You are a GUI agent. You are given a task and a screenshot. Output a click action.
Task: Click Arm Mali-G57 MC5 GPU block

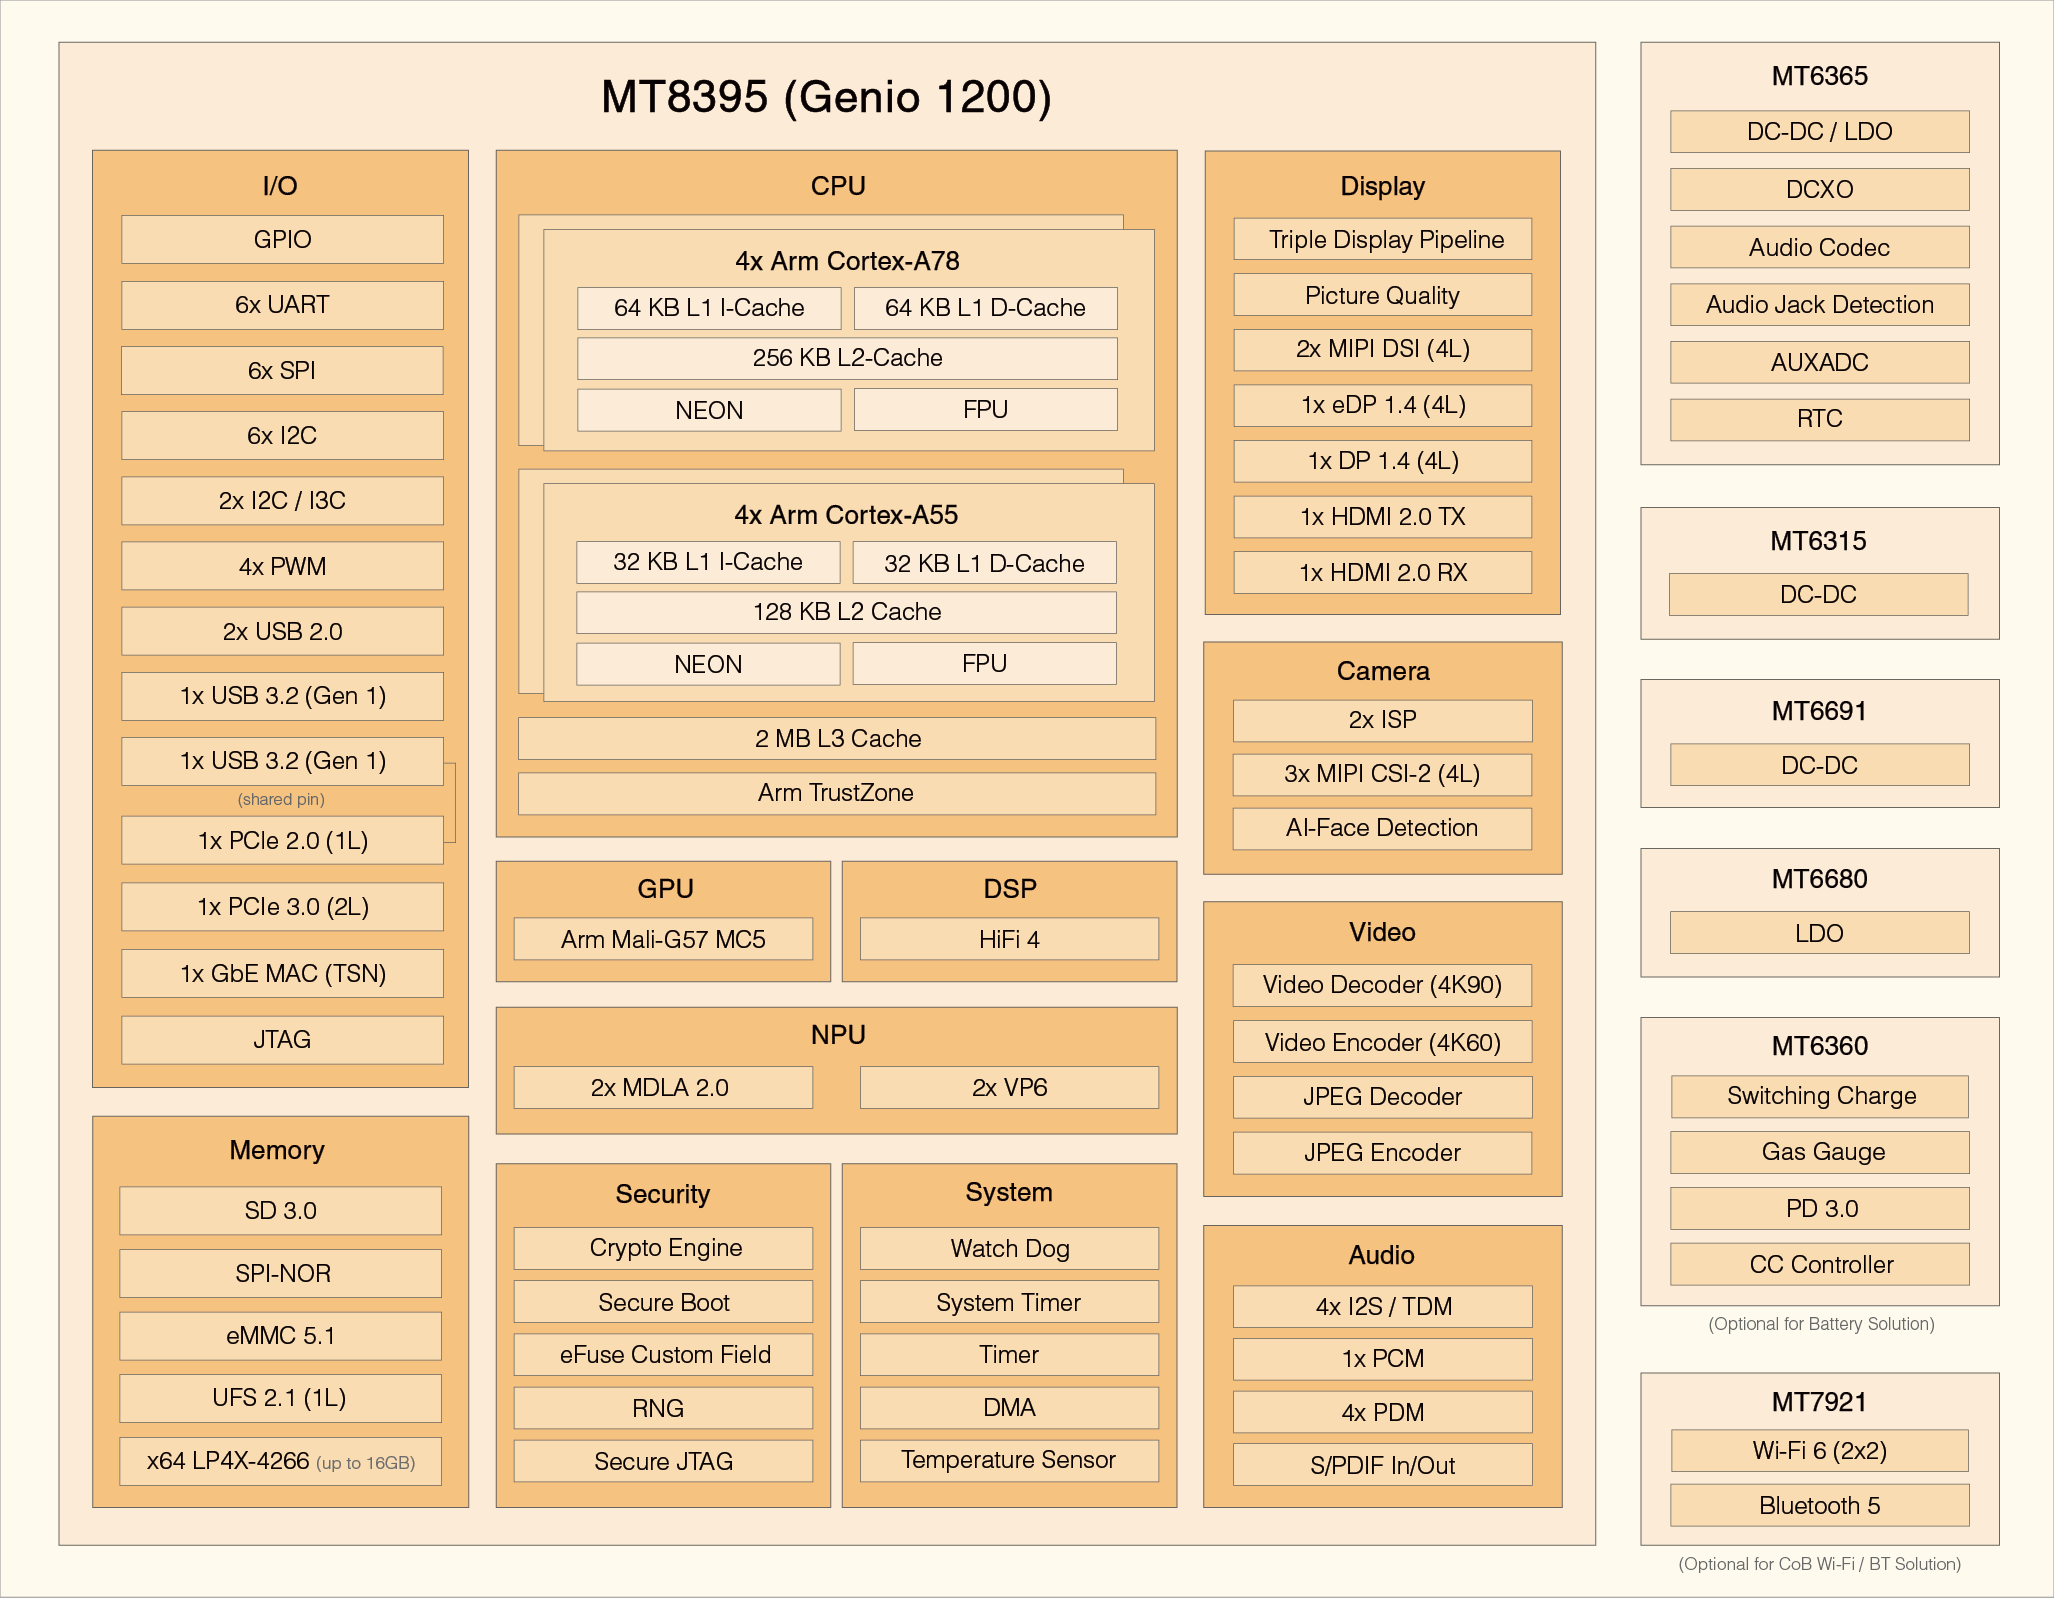click(x=663, y=940)
